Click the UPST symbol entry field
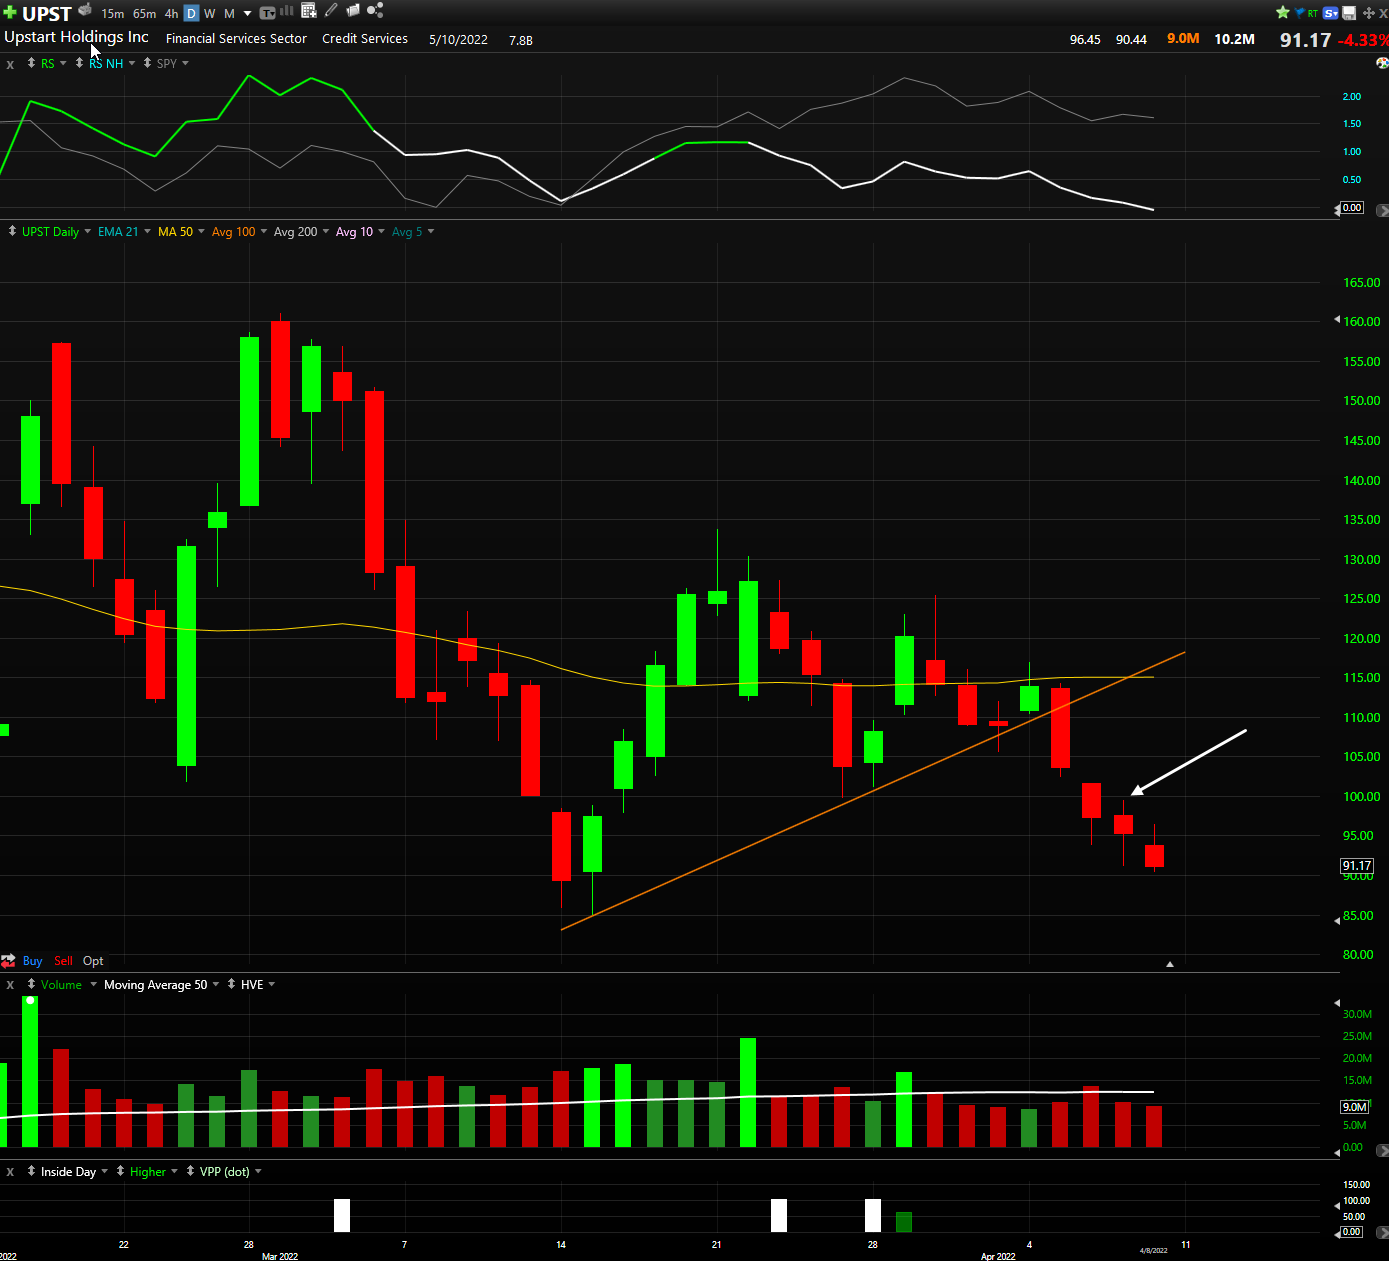Image resolution: width=1389 pixels, height=1261 pixels. [x=47, y=13]
